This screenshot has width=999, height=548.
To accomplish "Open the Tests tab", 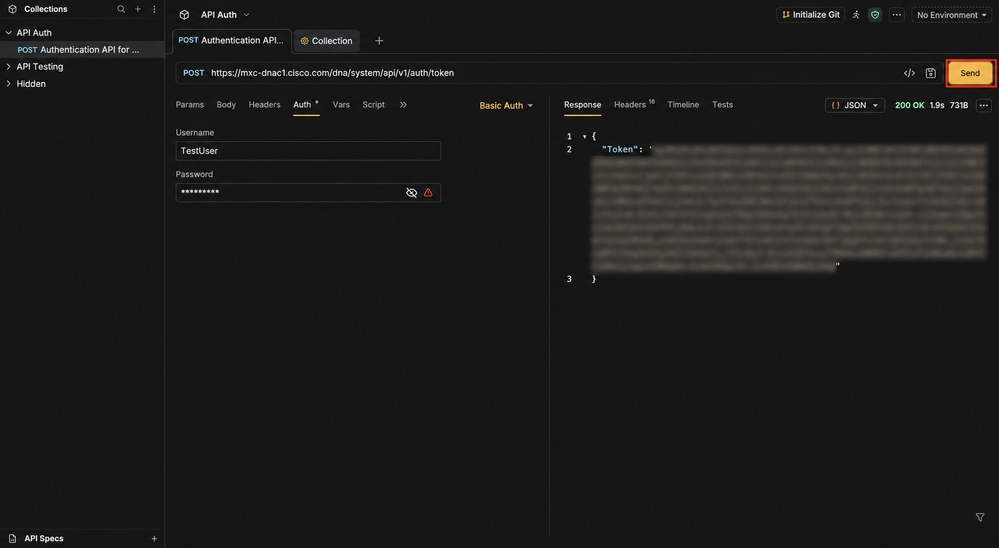I will 722,105.
